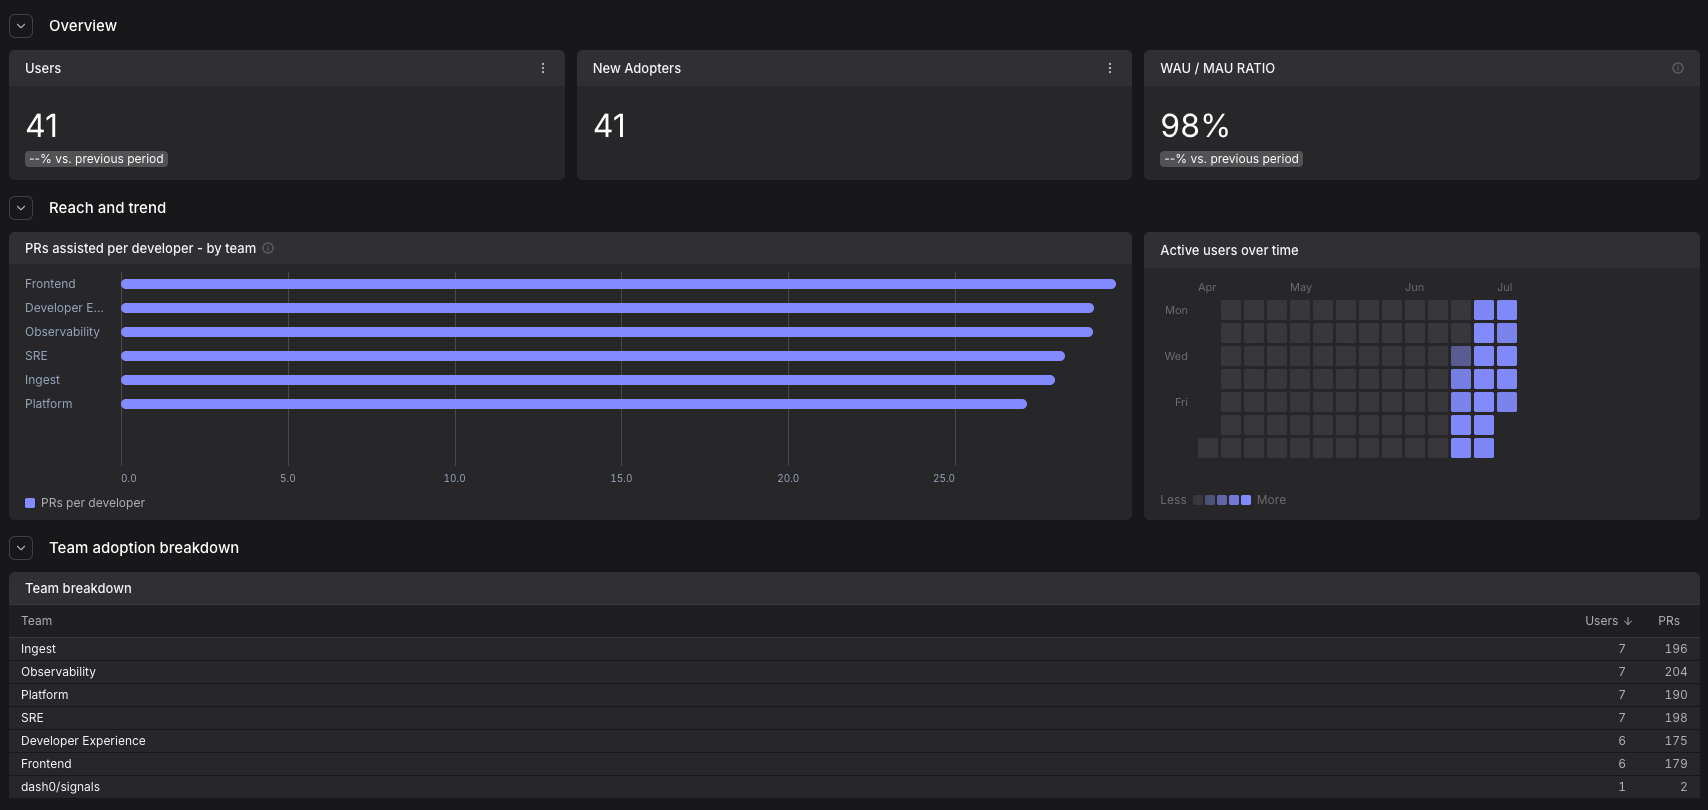Toggle the PRs per developer legend series

pyautogui.click(x=85, y=503)
